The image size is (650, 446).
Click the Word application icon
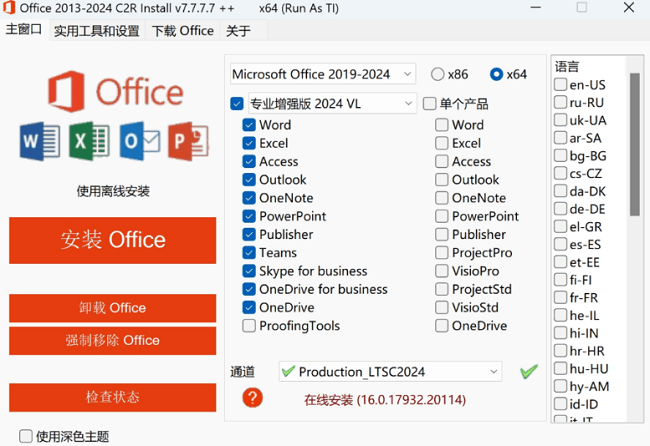40,141
